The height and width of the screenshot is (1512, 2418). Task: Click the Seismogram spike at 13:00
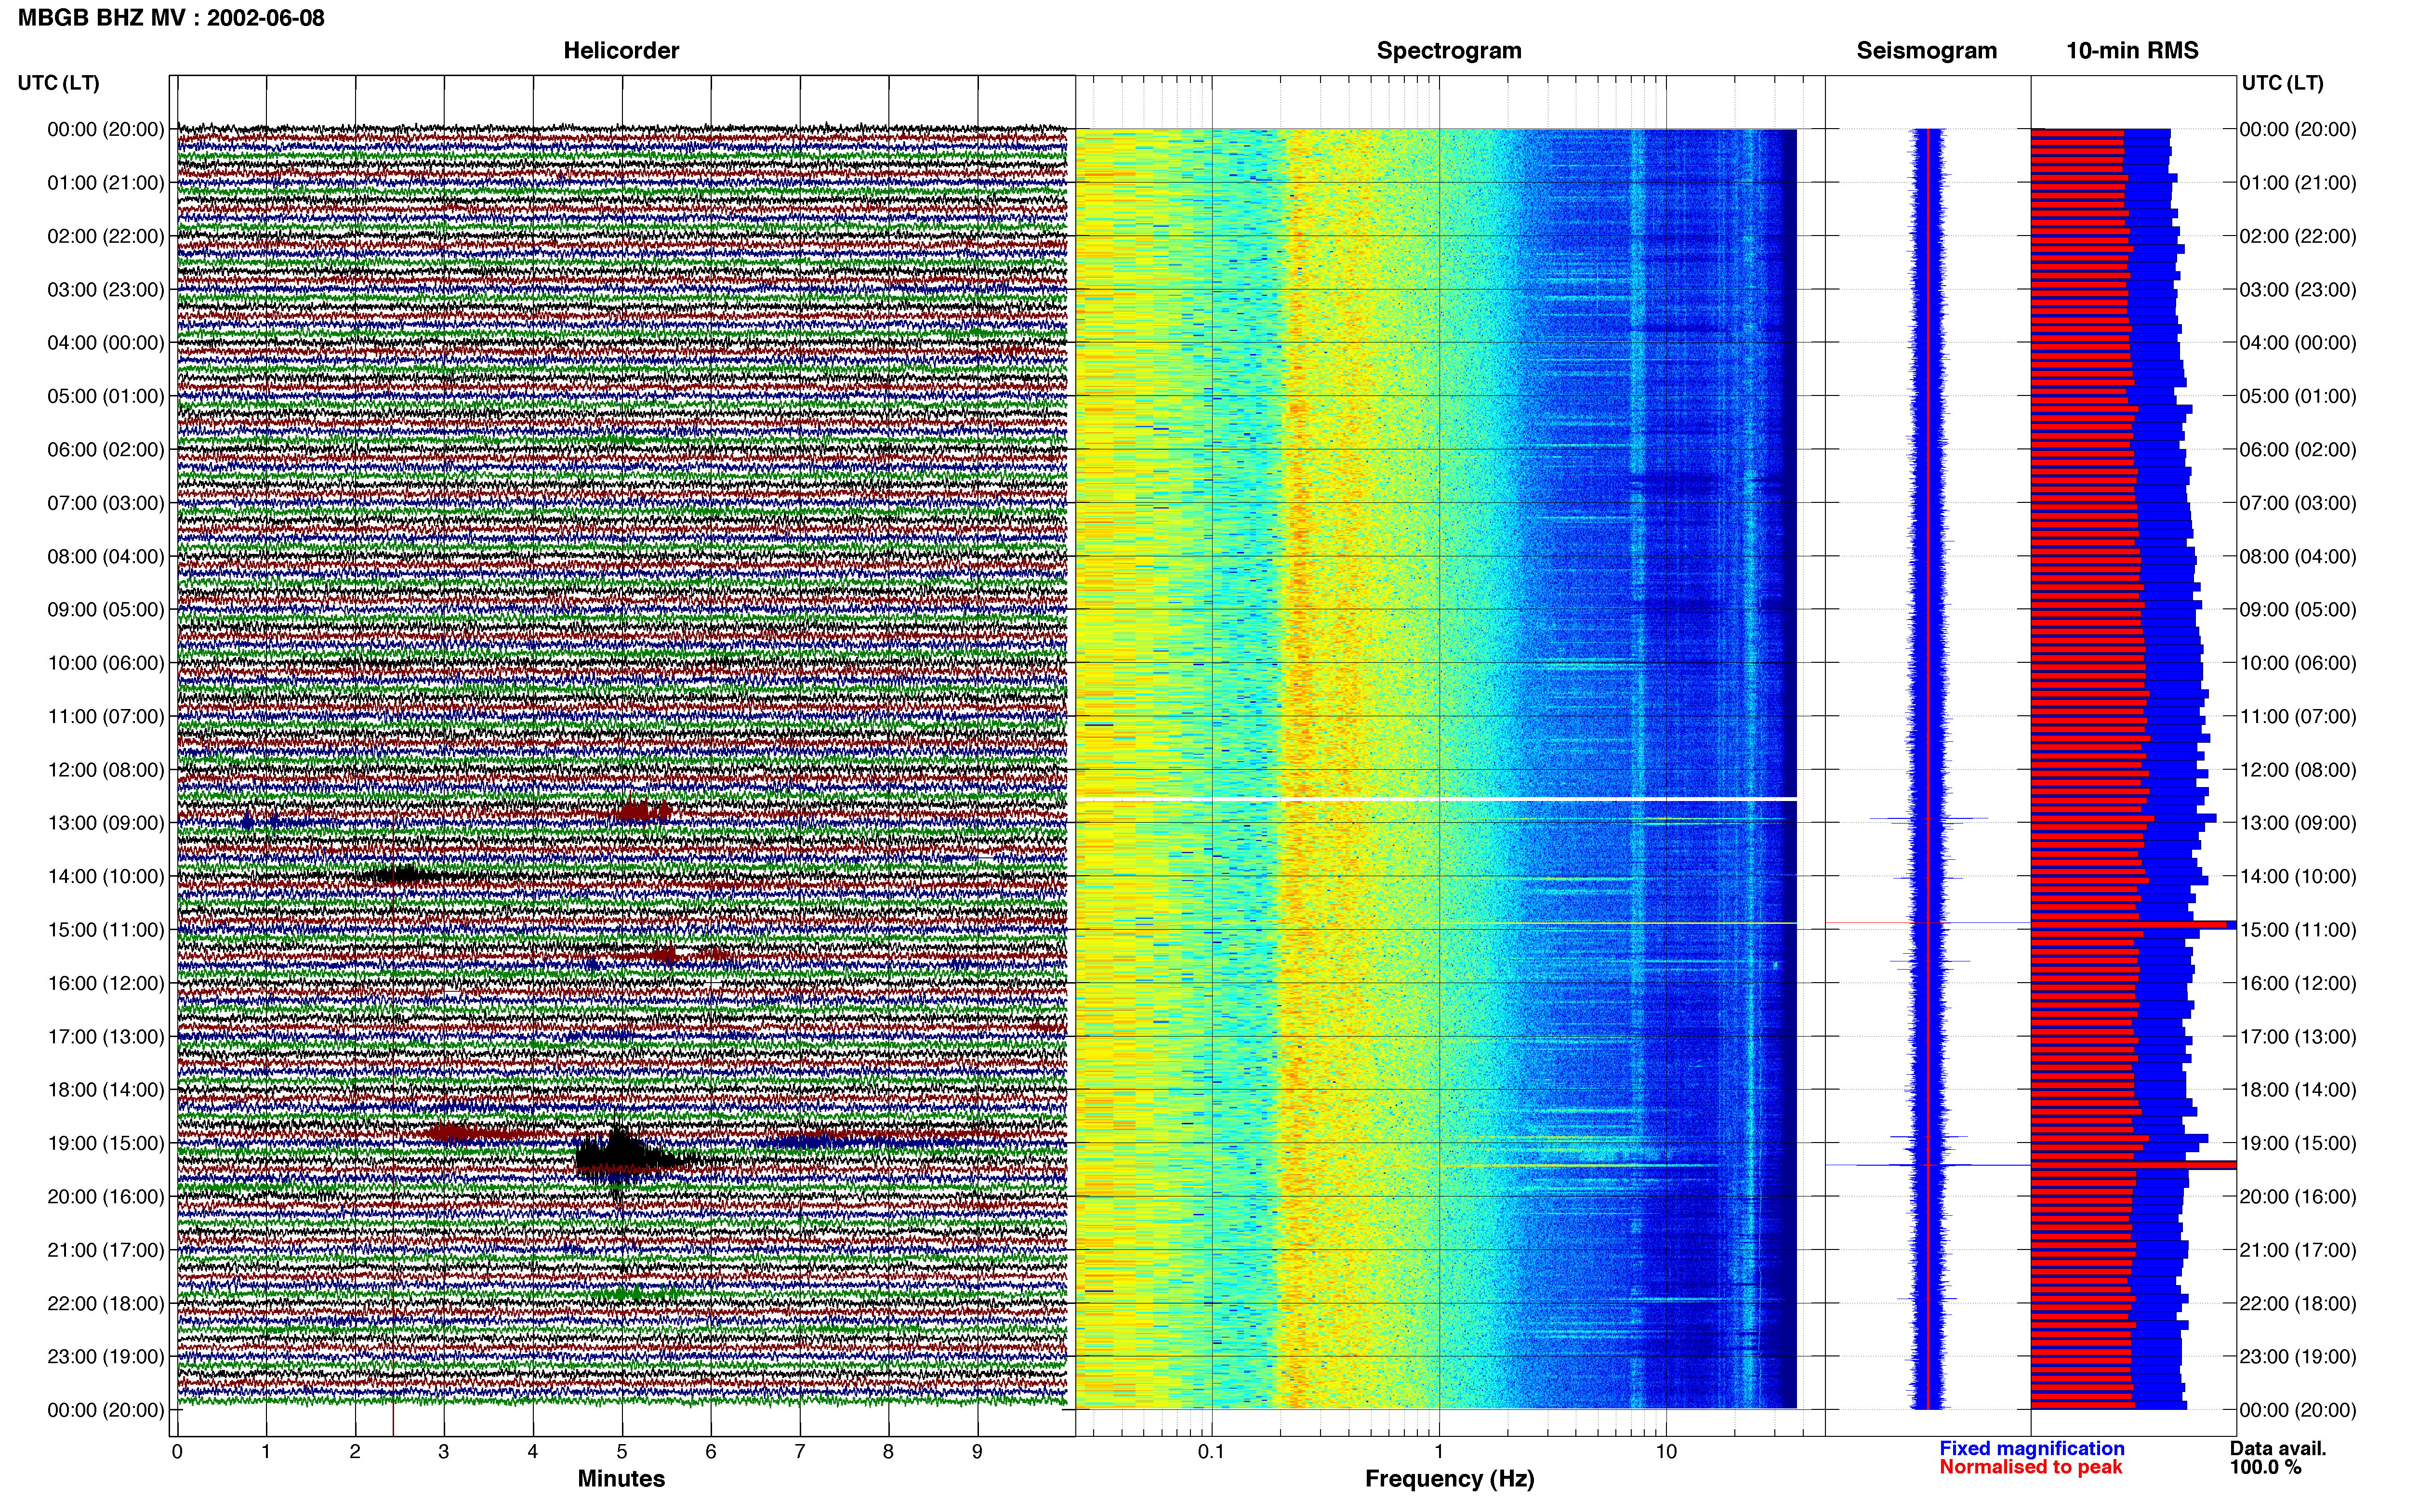(x=1928, y=819)
